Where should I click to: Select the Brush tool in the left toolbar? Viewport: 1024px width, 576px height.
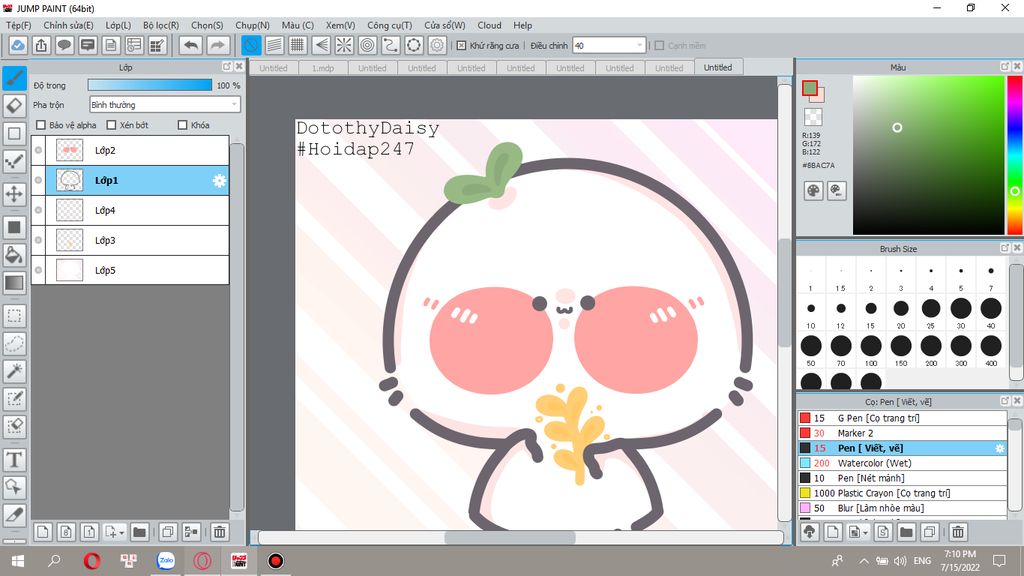pyautogui.click(x=14, y=78)
